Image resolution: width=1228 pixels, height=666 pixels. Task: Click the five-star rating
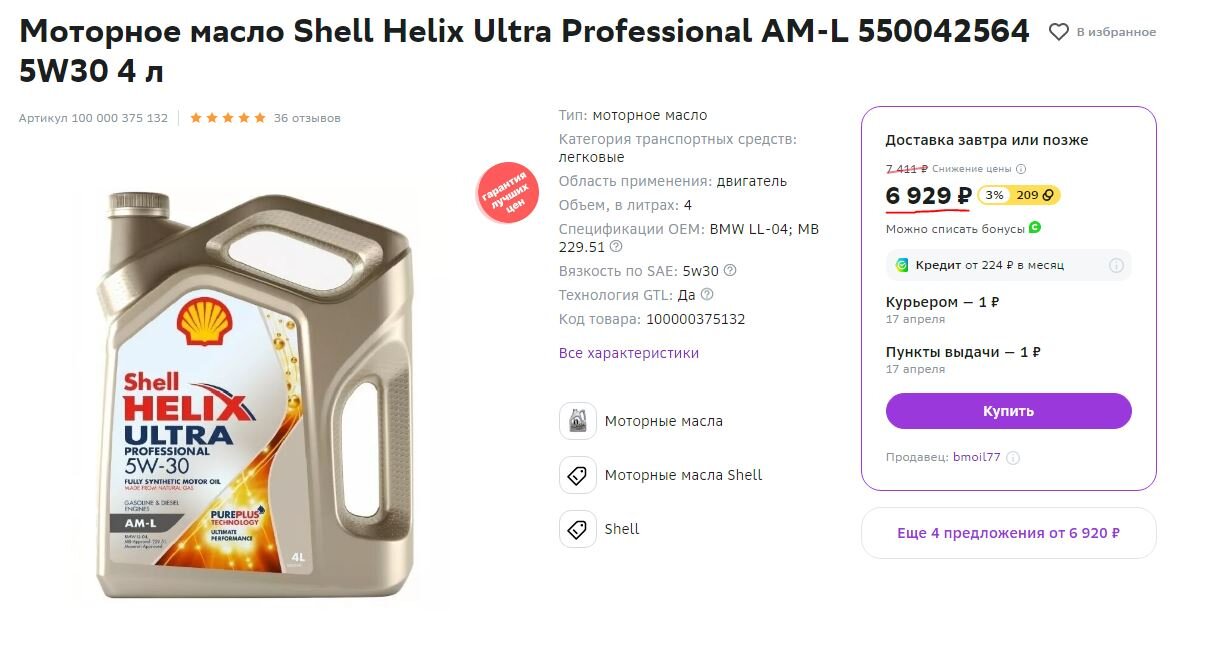[x=228, y=118]
